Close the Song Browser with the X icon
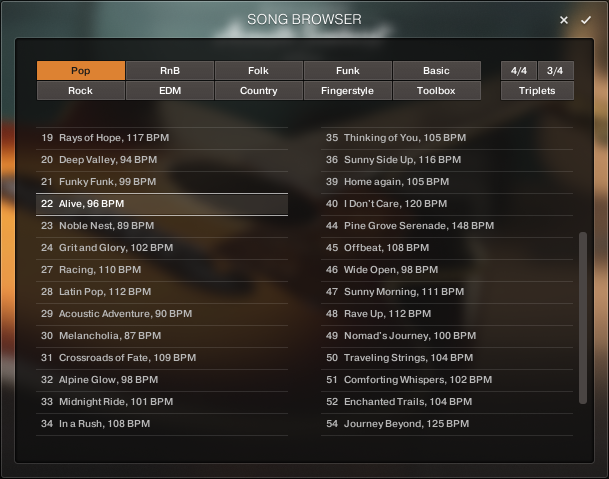Screen dimensions: 609x479 564,20
